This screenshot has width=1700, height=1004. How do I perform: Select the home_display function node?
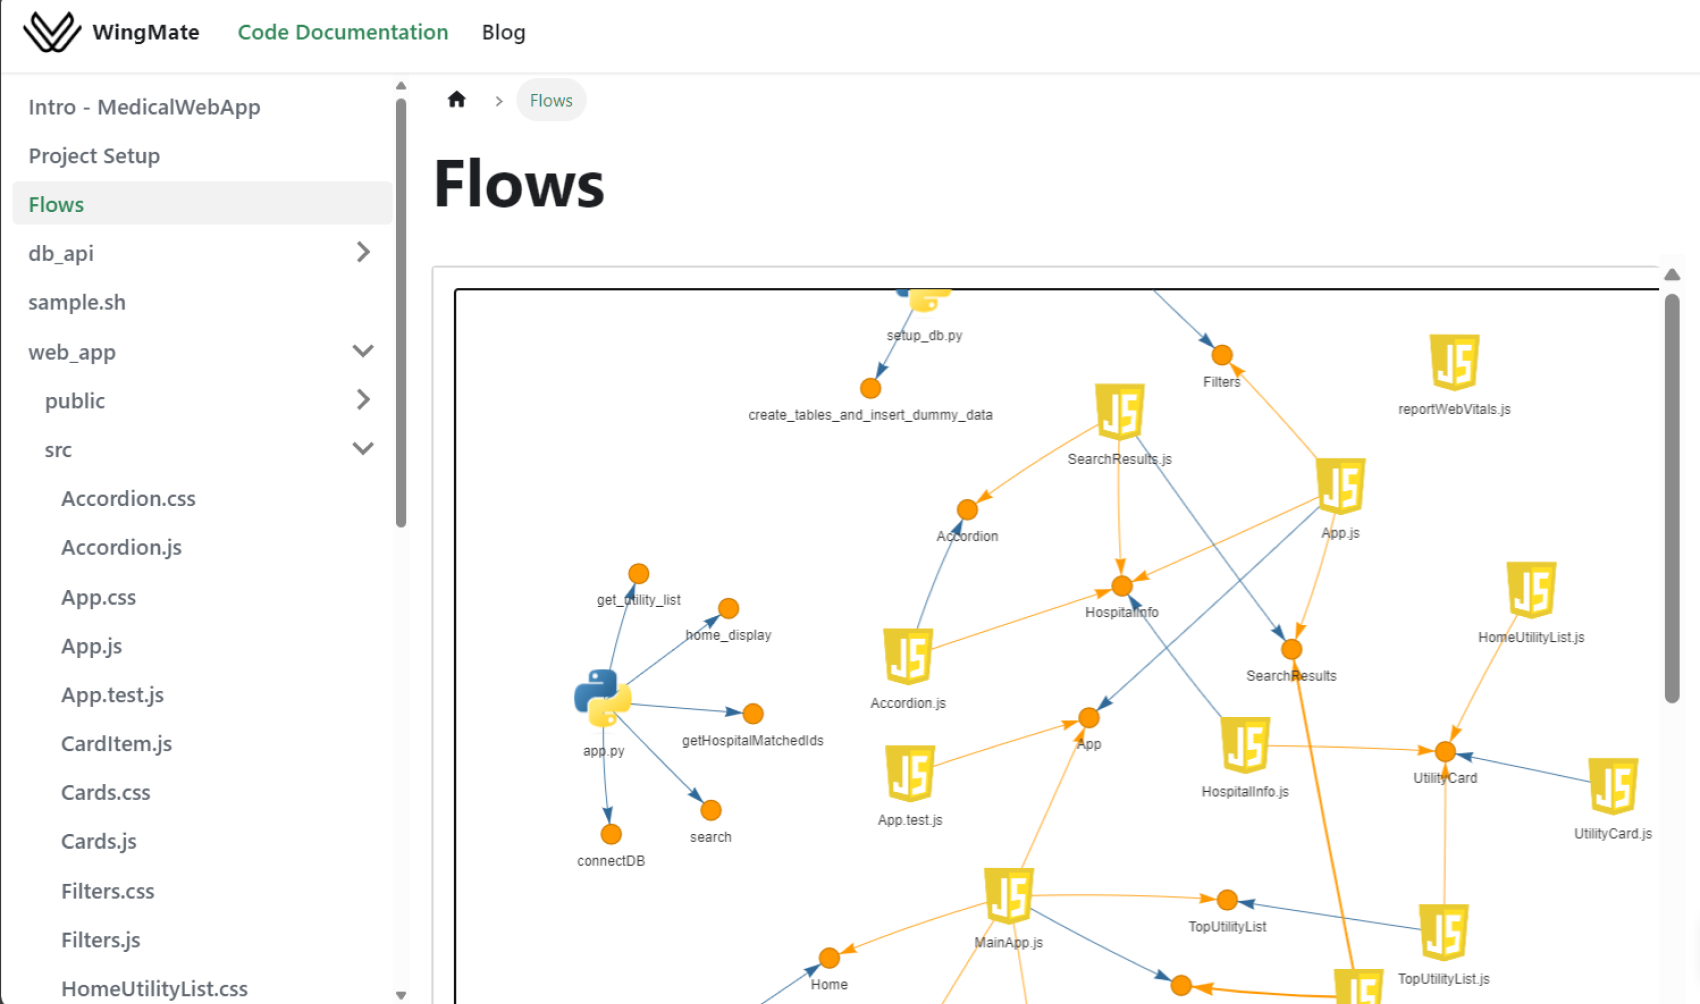(729, 608)
